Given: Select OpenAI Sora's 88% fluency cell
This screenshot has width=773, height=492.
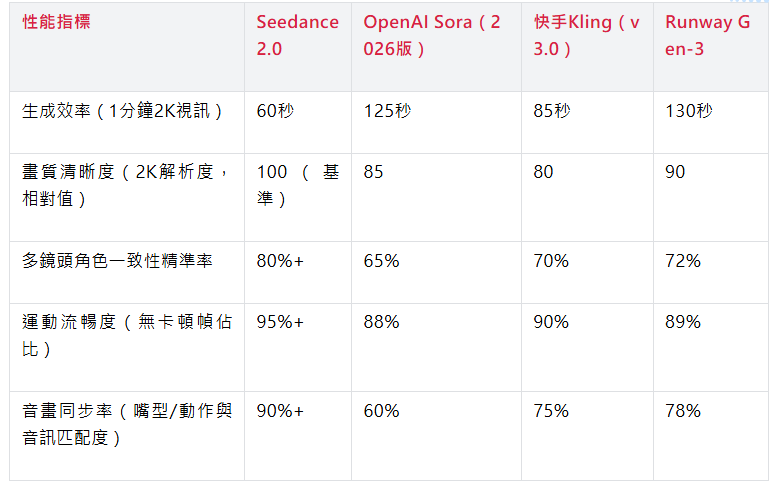Looking at the screenshot, I should tap(381, 322).
